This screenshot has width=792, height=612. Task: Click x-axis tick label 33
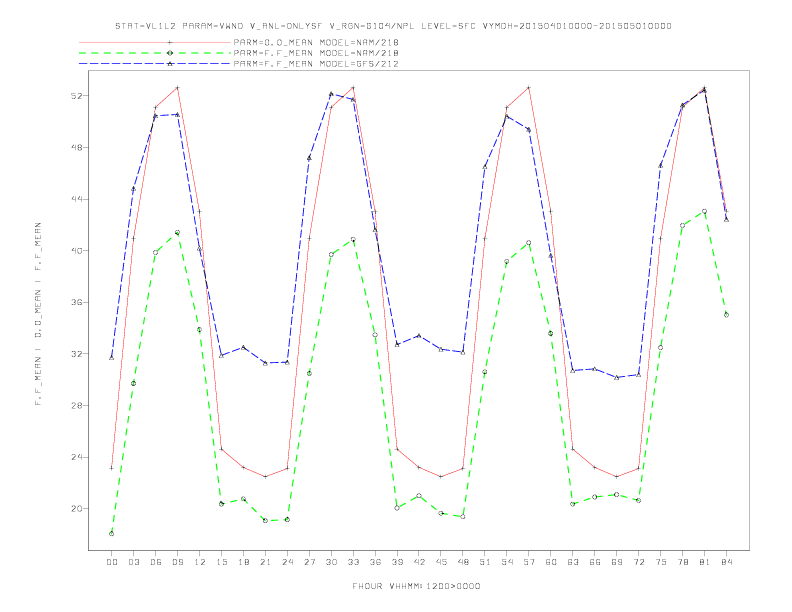point(353,562)
